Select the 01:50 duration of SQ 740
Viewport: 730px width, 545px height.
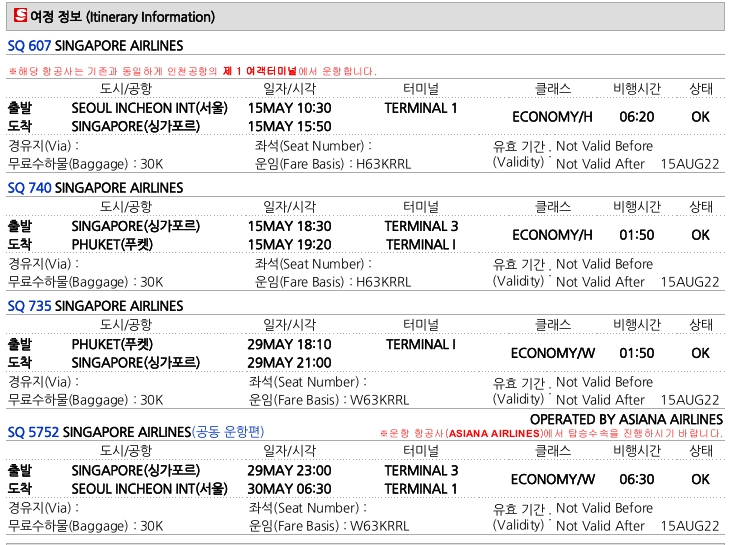point(636,235)
